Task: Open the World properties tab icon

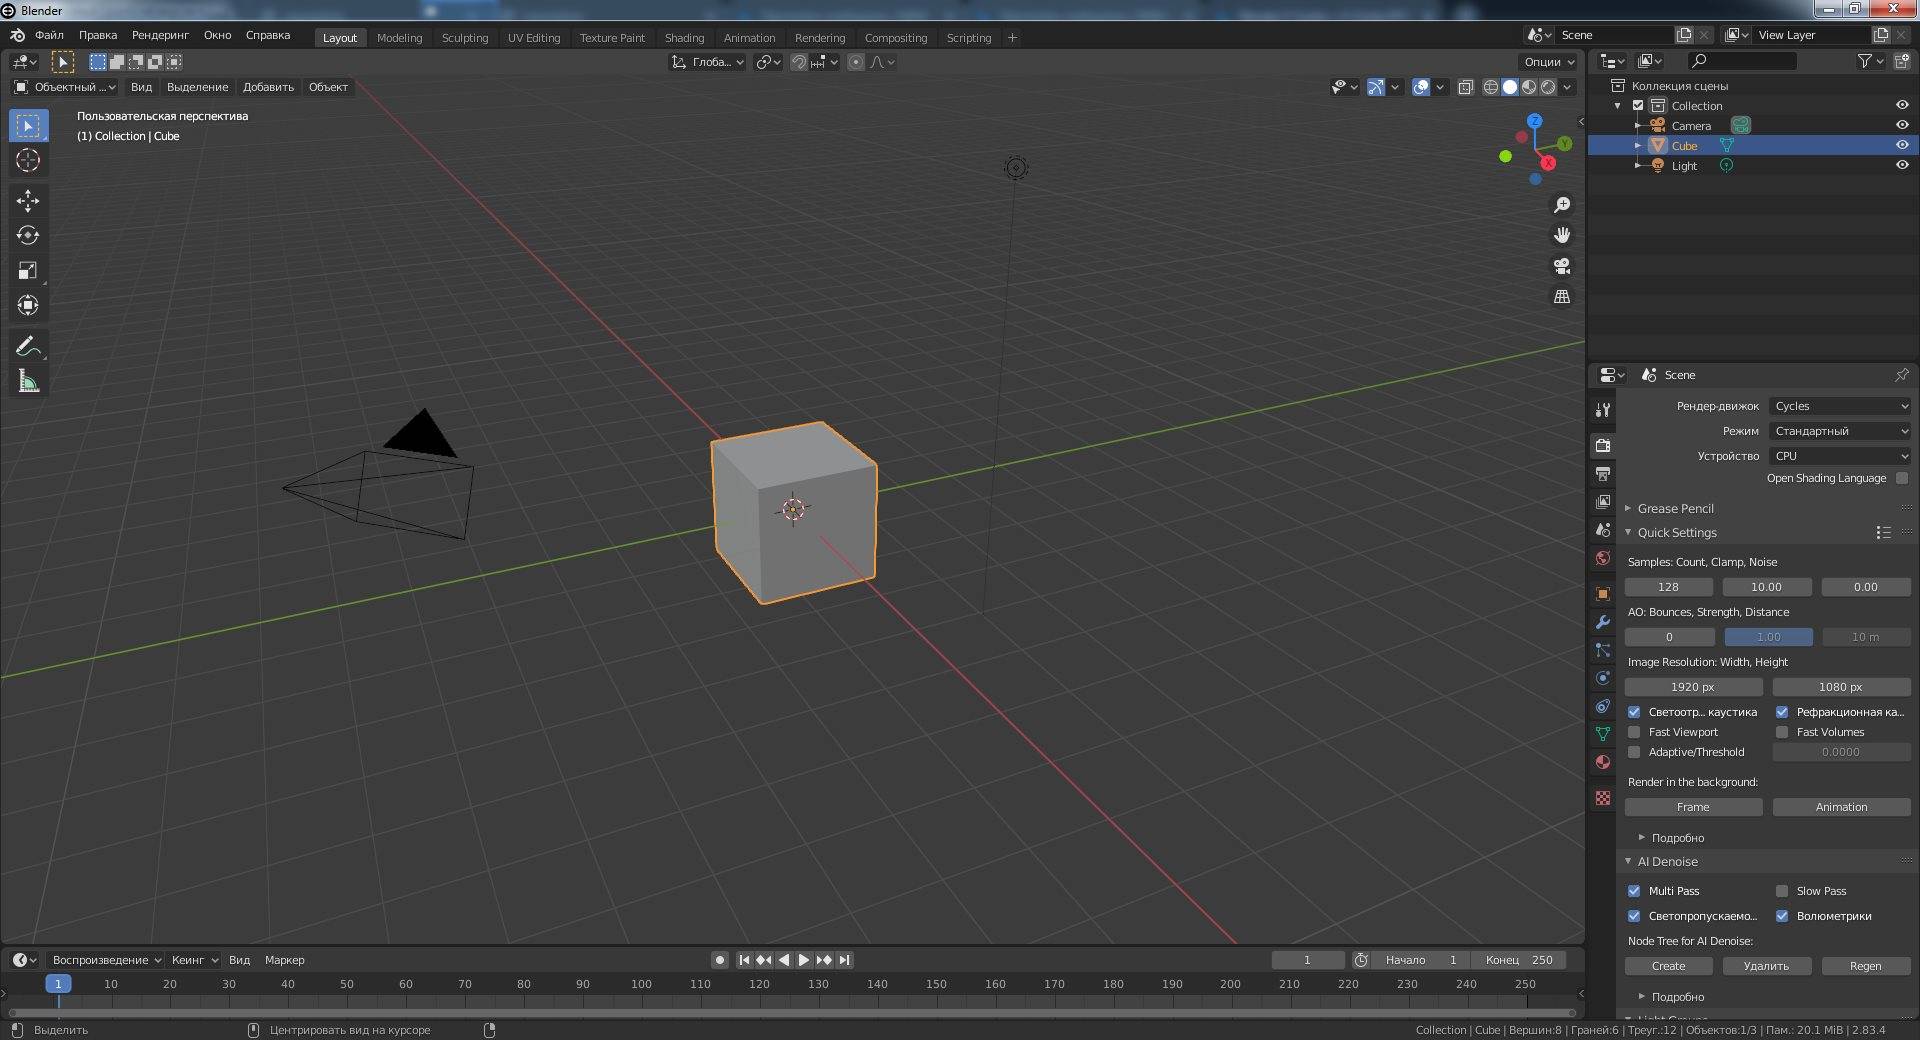Action: tap(1603, 558)
